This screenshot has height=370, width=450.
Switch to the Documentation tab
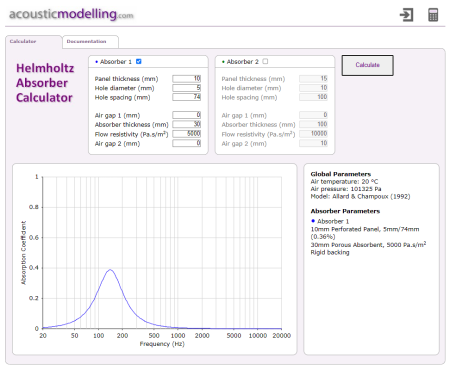(x=90, y=42)
